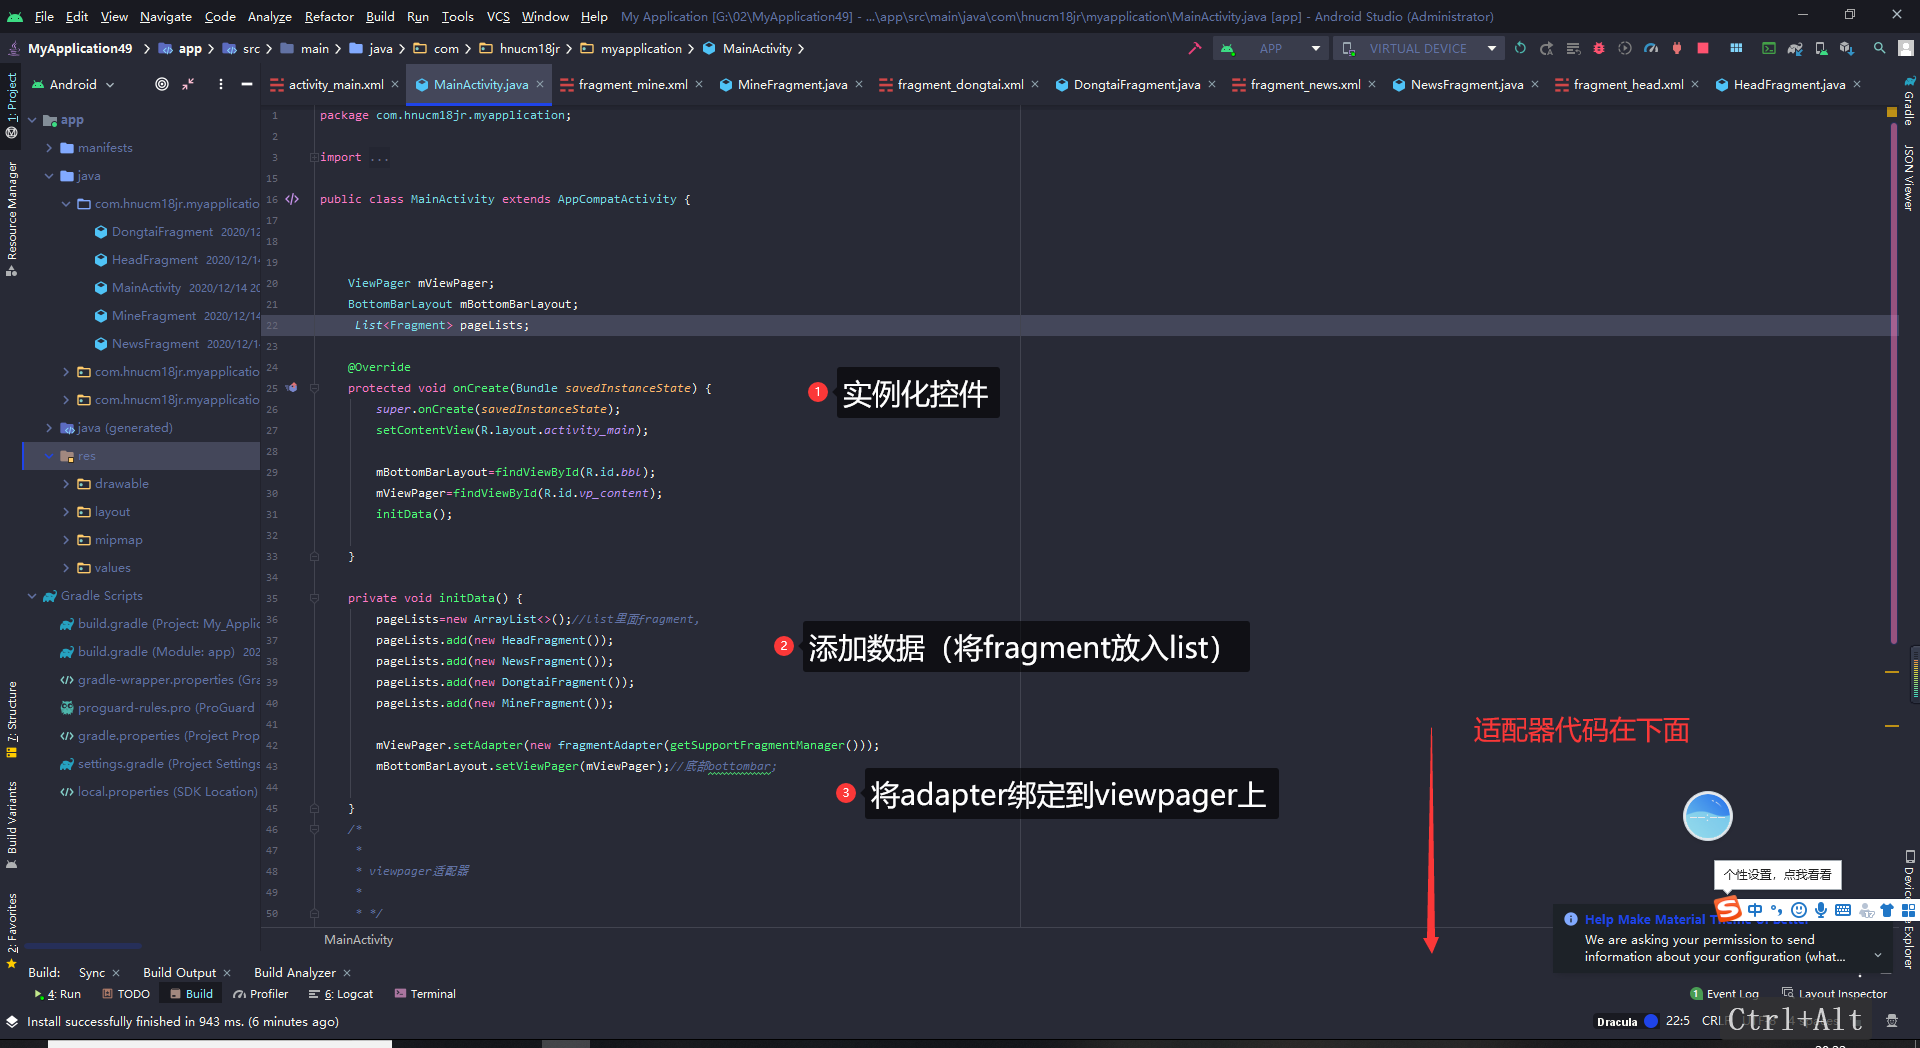The image size is (1920, 1048).
Task: Toggle the 2: Favorites tool window
Action: coord(12,930)
